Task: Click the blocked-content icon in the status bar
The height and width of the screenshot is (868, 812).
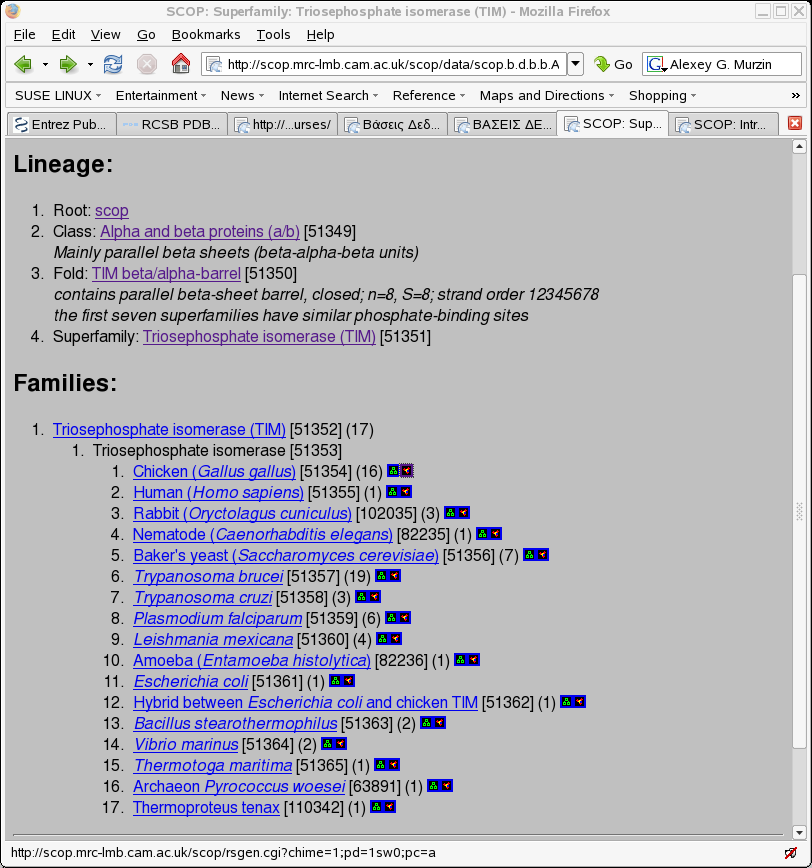Action: [x=791, y=853]
